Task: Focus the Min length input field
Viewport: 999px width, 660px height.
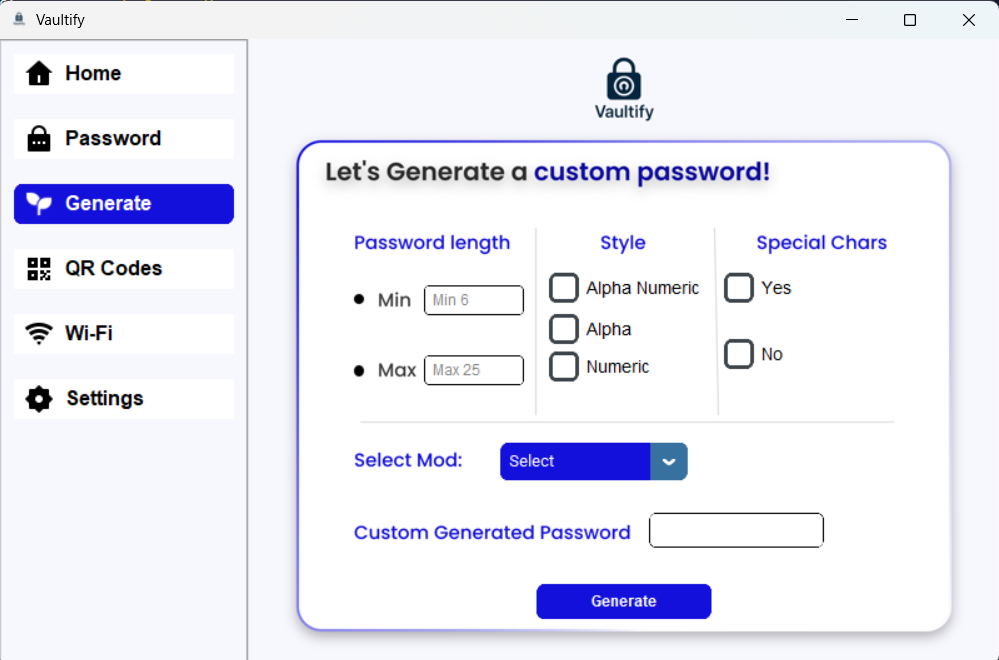Action: click(474, 300)
